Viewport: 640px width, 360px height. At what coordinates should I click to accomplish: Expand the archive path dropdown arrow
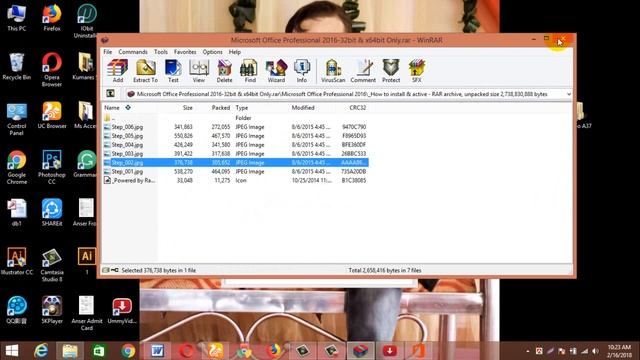(569, 94)
